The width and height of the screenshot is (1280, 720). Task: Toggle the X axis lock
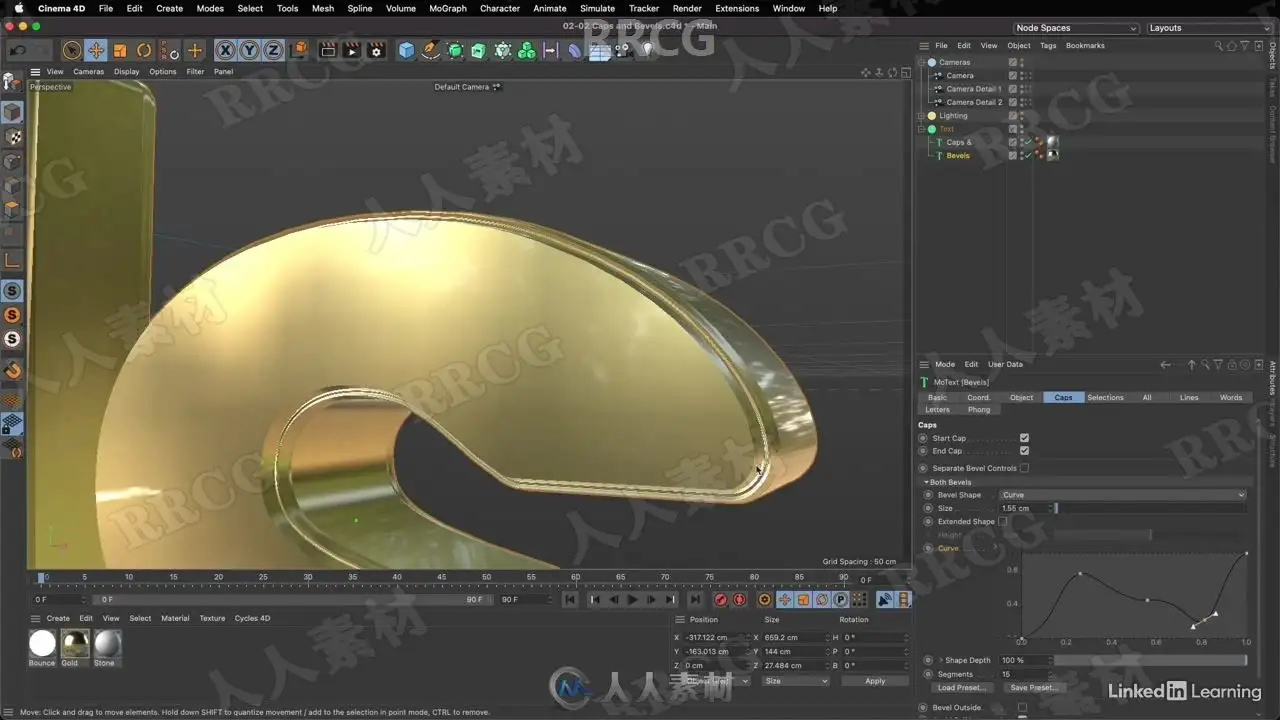click(x=225, y=50)
